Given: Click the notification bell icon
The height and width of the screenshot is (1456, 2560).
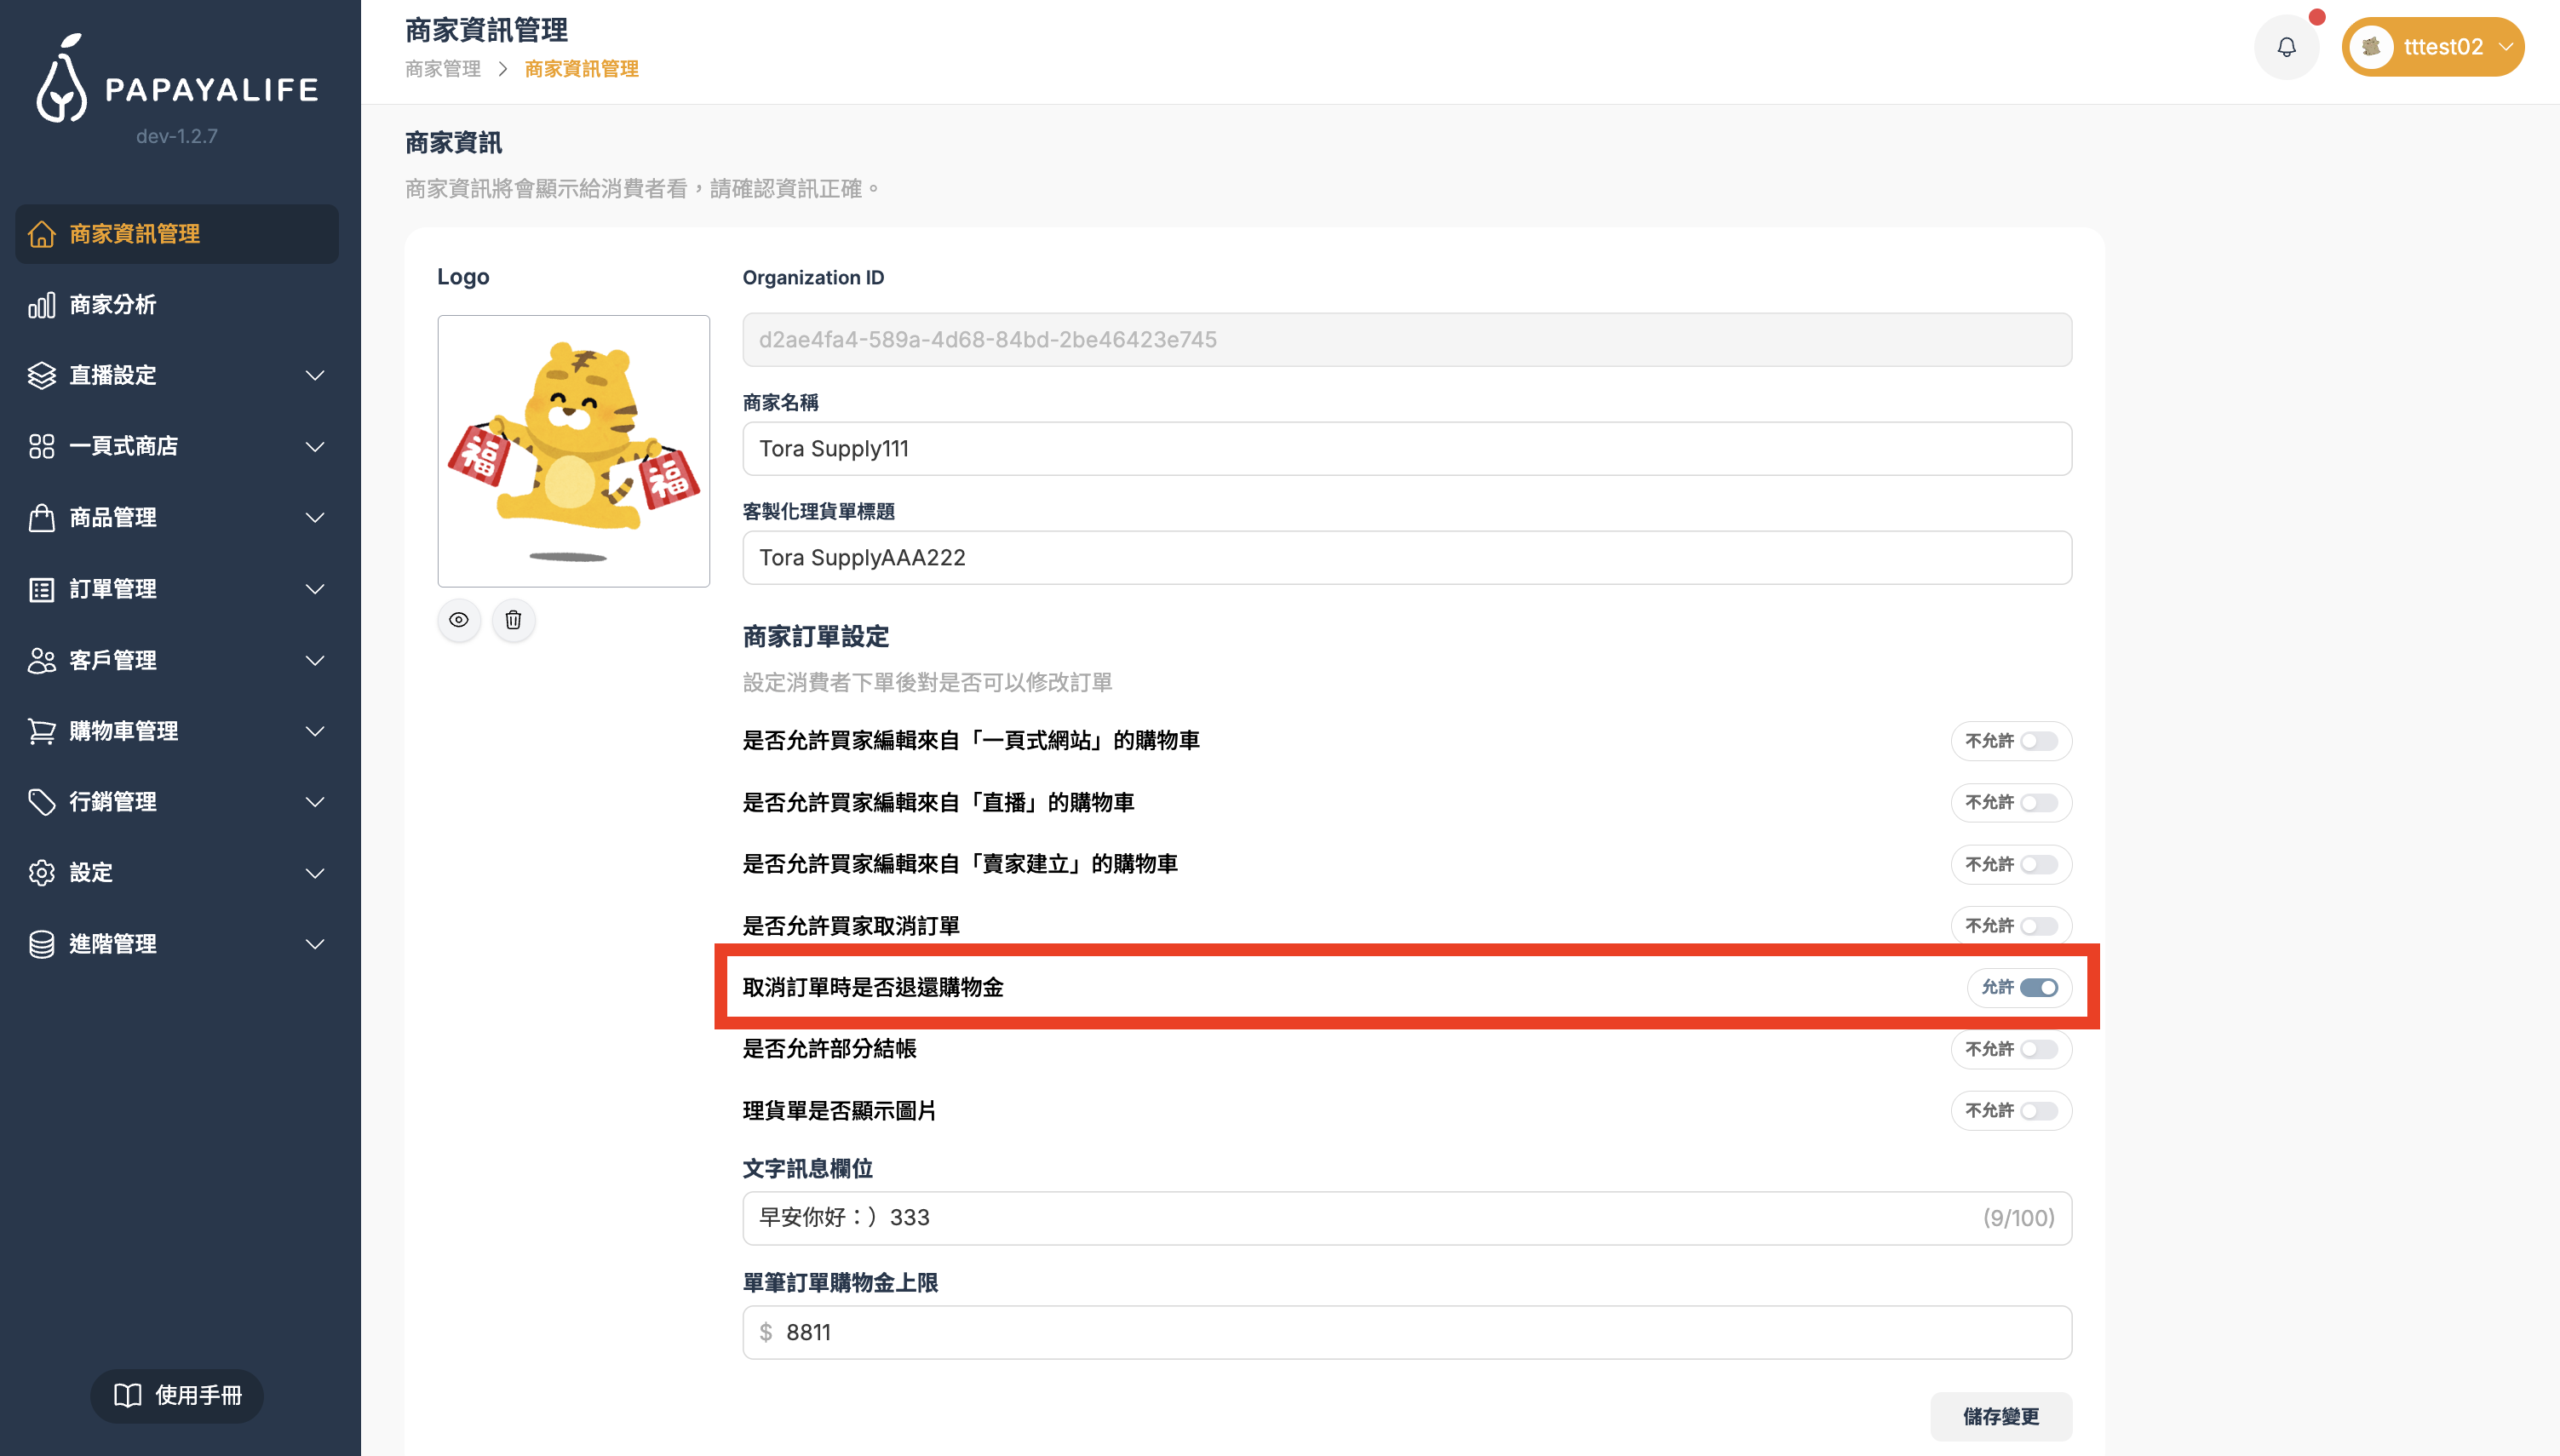Looking at the screenshot, I should click(2286, 47).
